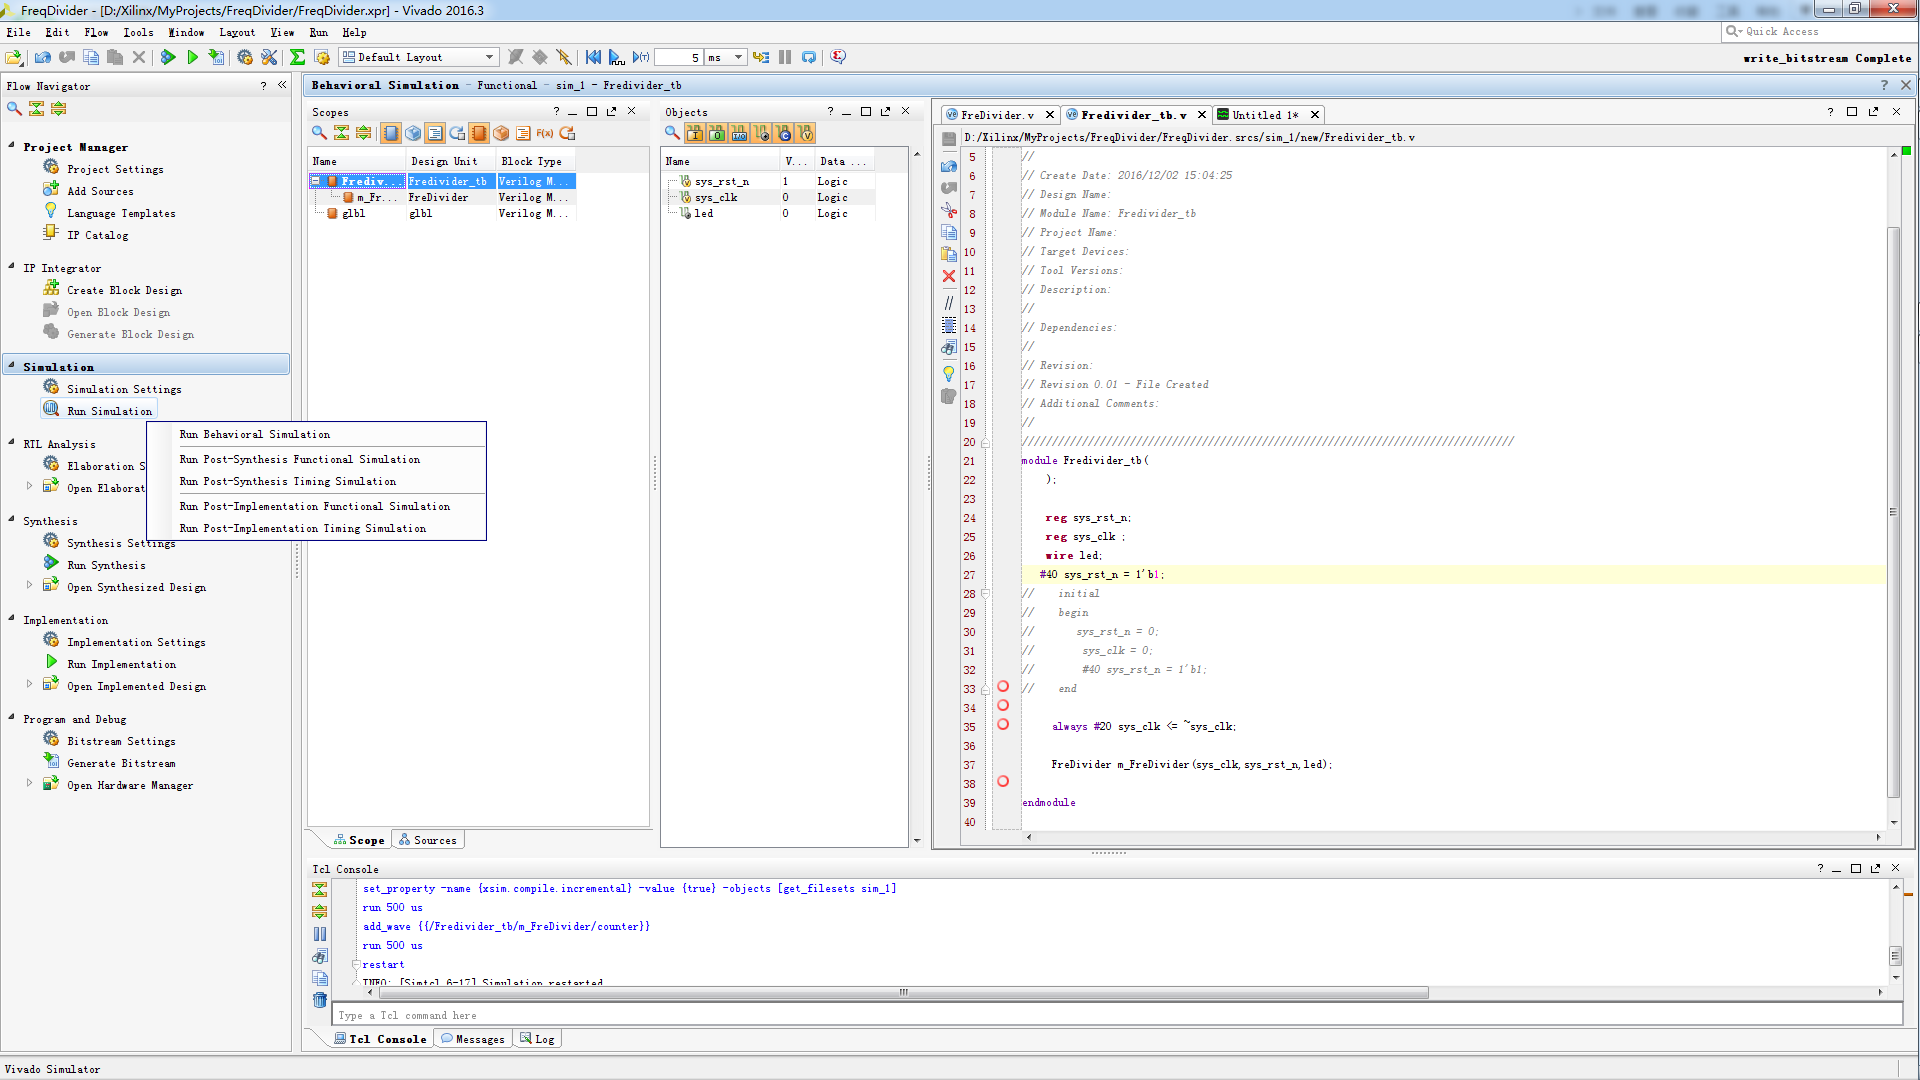Toggle the Input filter in Objects panel
This screenshot has height=1080, width=1920.
pos(695,133)
